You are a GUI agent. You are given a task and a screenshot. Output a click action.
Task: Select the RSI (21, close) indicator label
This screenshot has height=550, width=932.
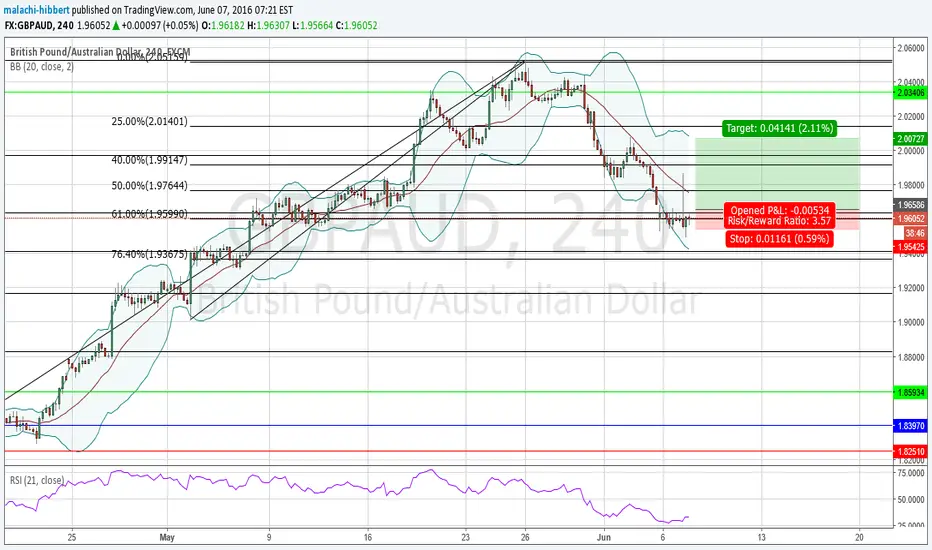[37, 480]
